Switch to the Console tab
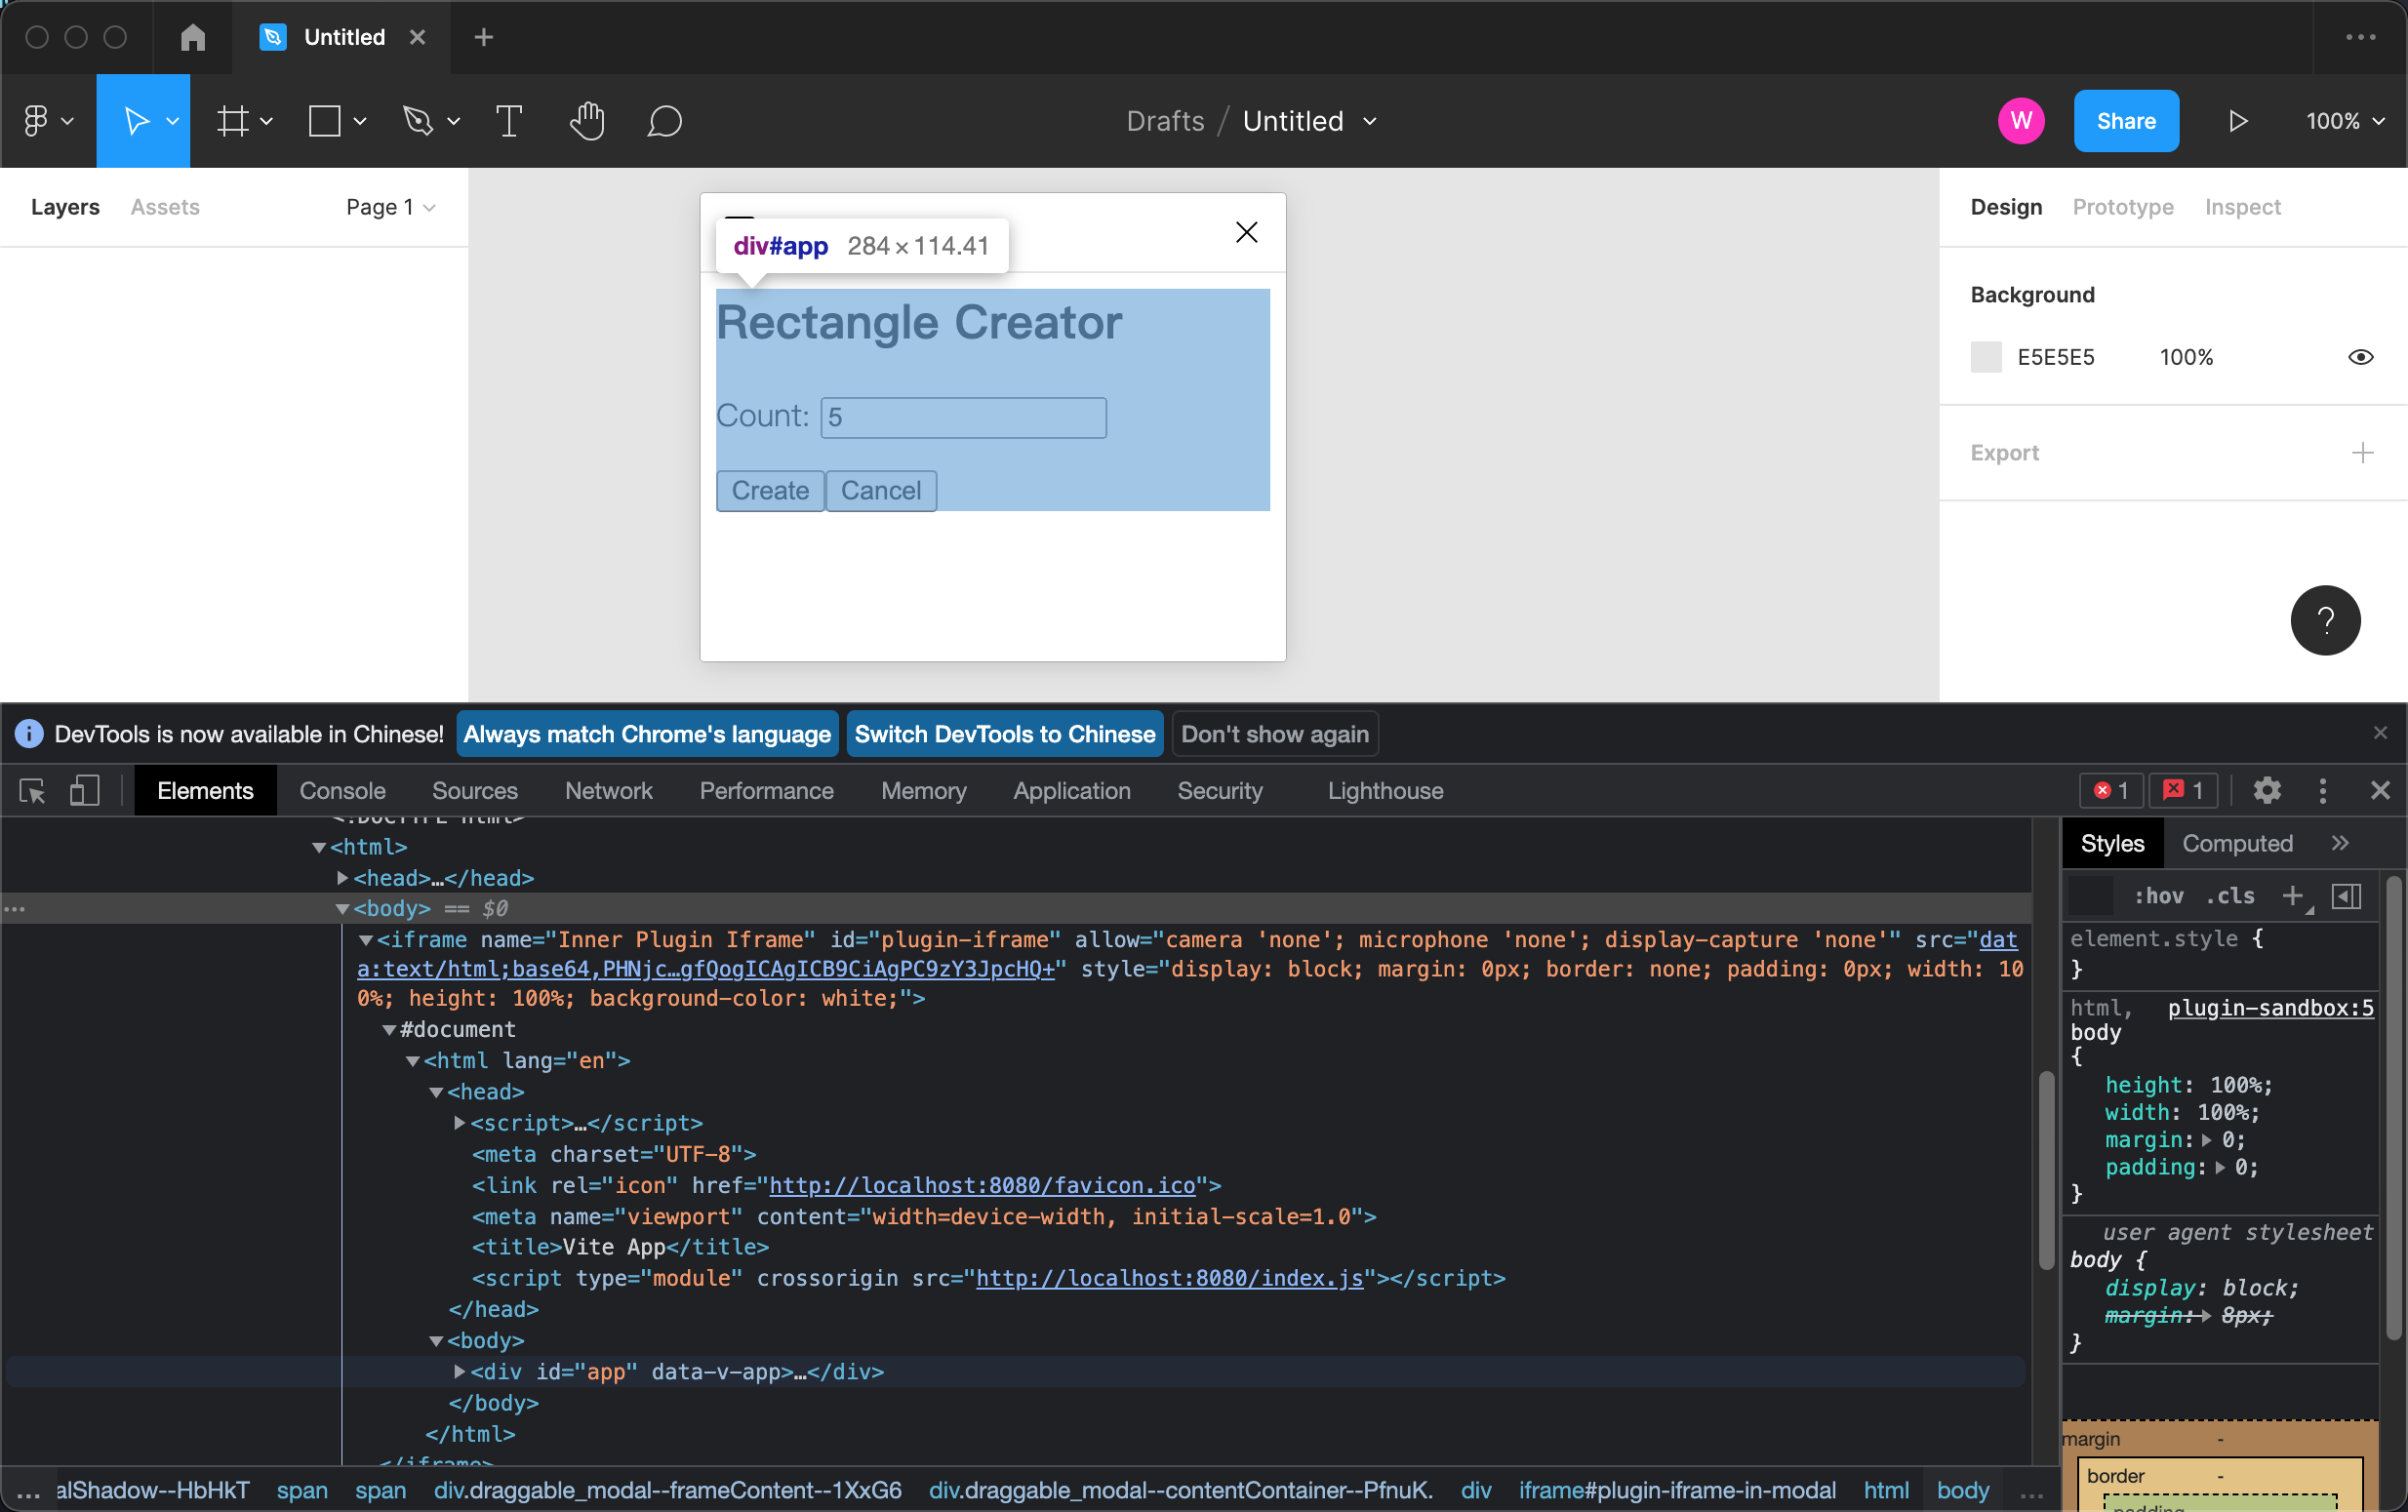 pyautogui.click(x=342, y=791)
